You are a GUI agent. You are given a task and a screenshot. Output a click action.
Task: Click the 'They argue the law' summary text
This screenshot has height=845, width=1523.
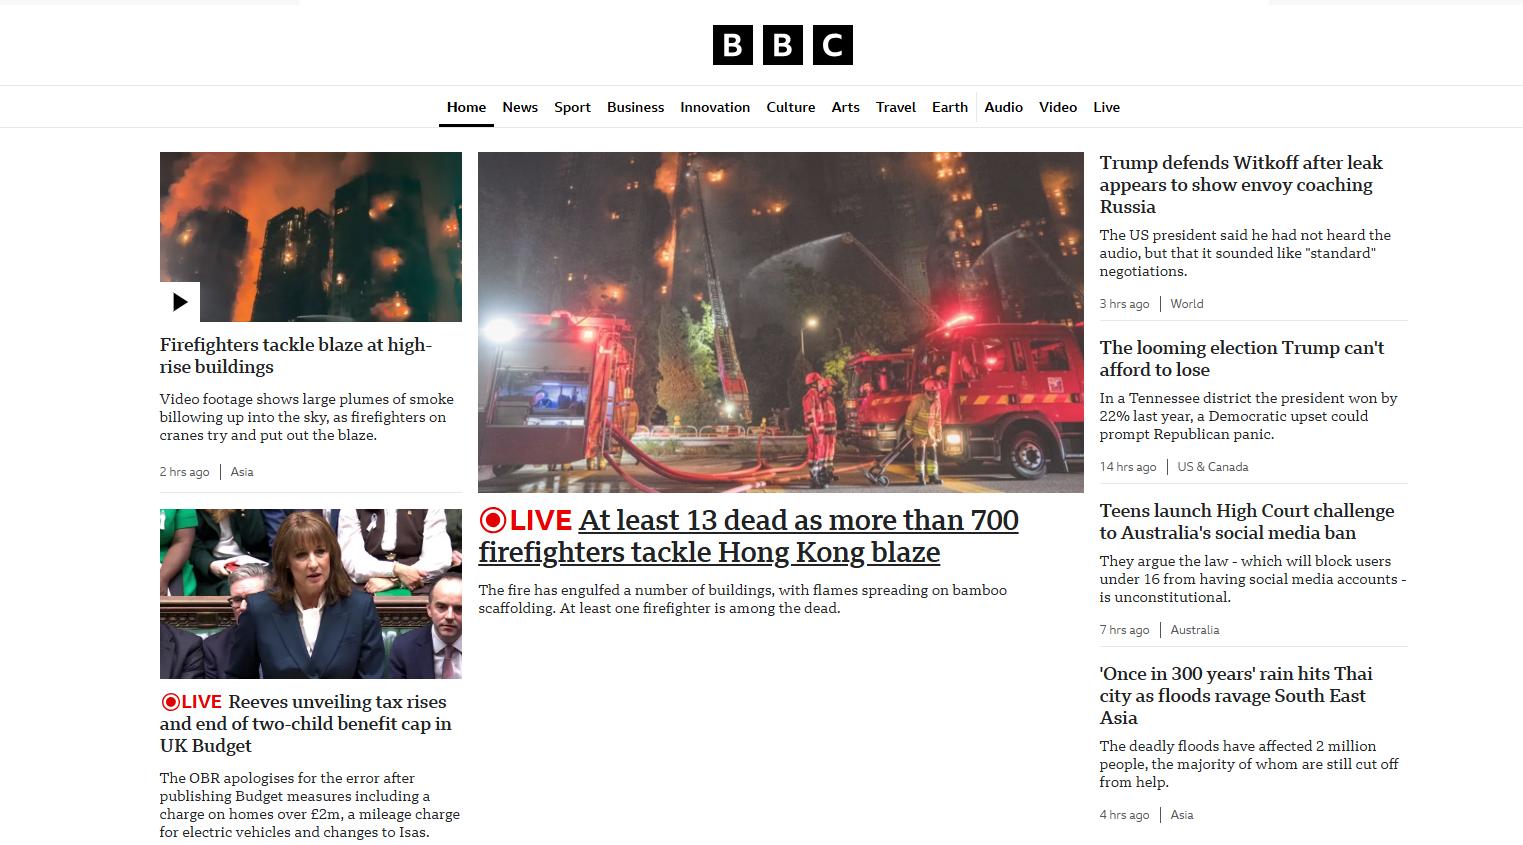tap(1253, 579)
